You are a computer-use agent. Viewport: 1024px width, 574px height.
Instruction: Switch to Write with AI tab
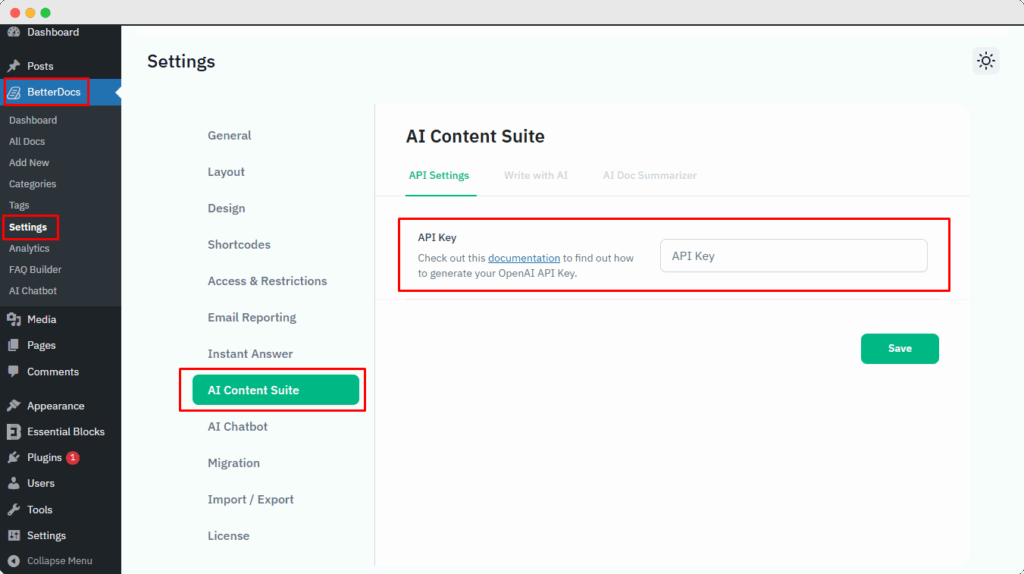(535, 176)
